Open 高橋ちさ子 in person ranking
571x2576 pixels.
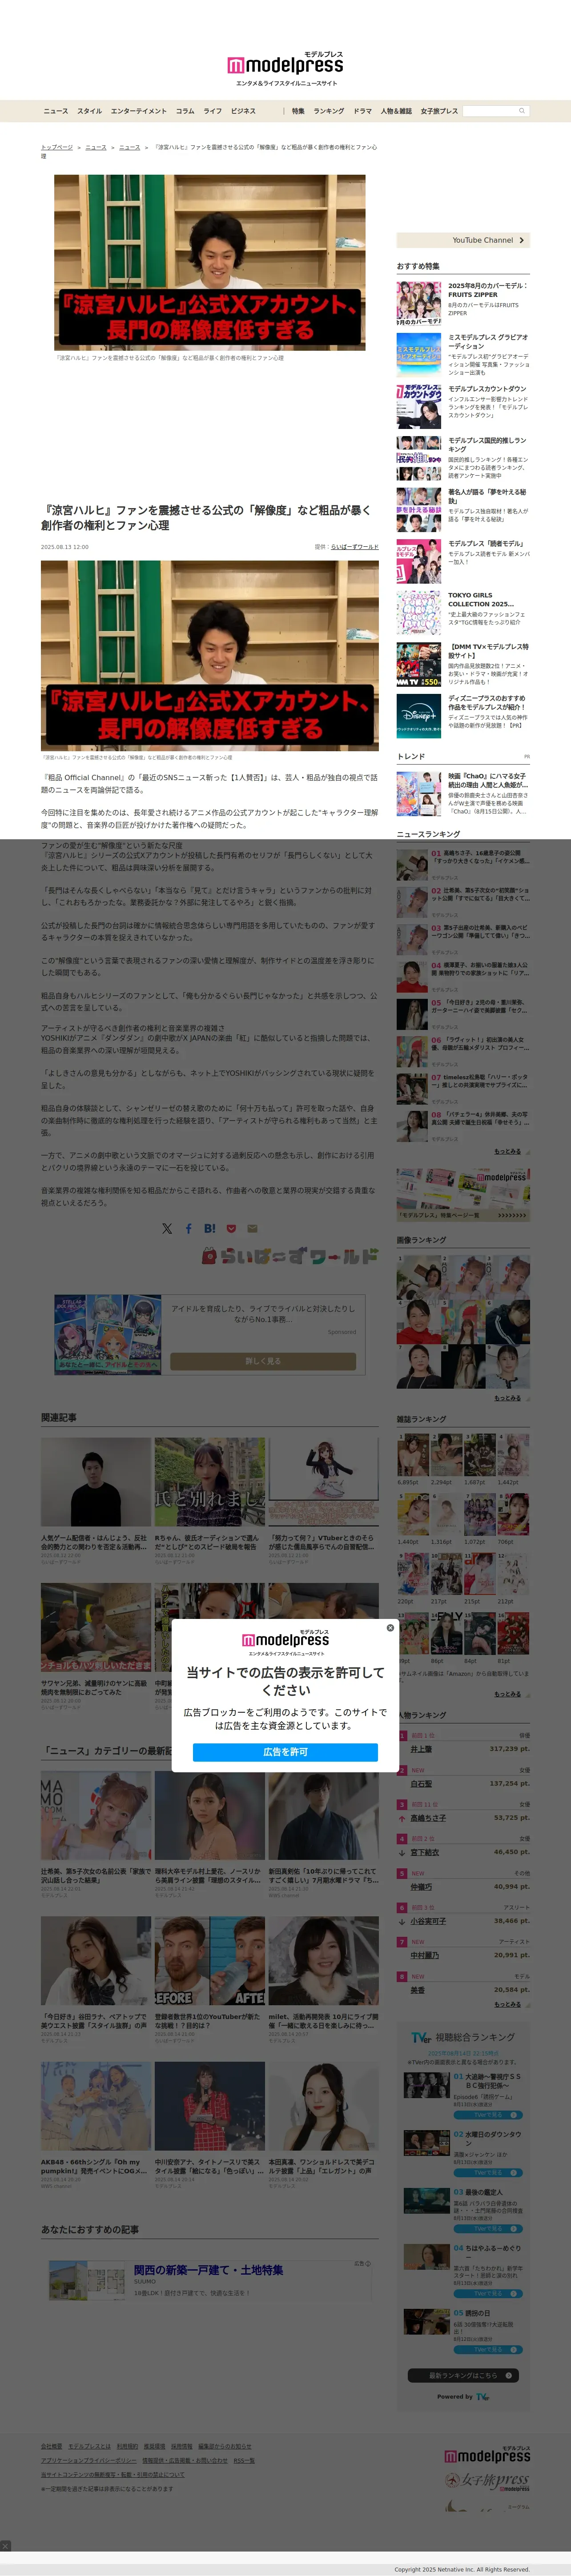click(428, 1818)
